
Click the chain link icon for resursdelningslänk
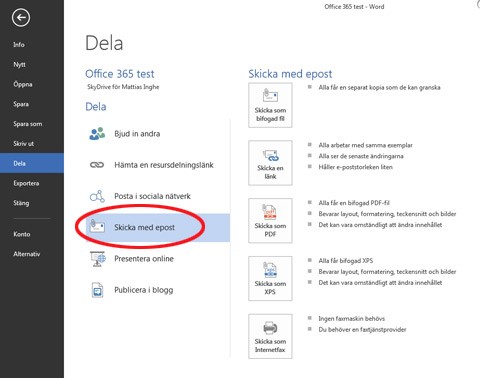tap(97, 165)
